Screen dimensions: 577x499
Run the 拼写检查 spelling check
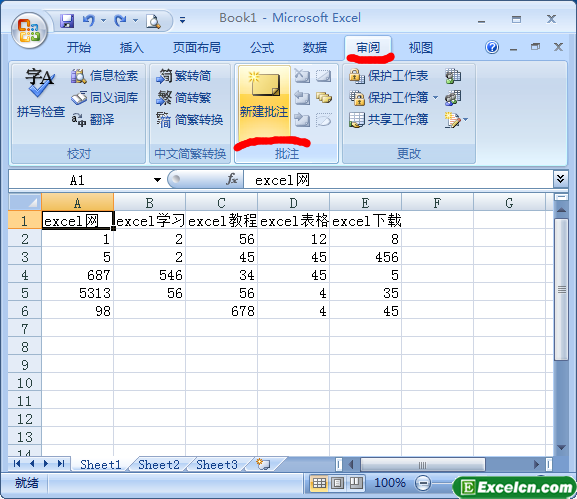[x=40, y=93]
